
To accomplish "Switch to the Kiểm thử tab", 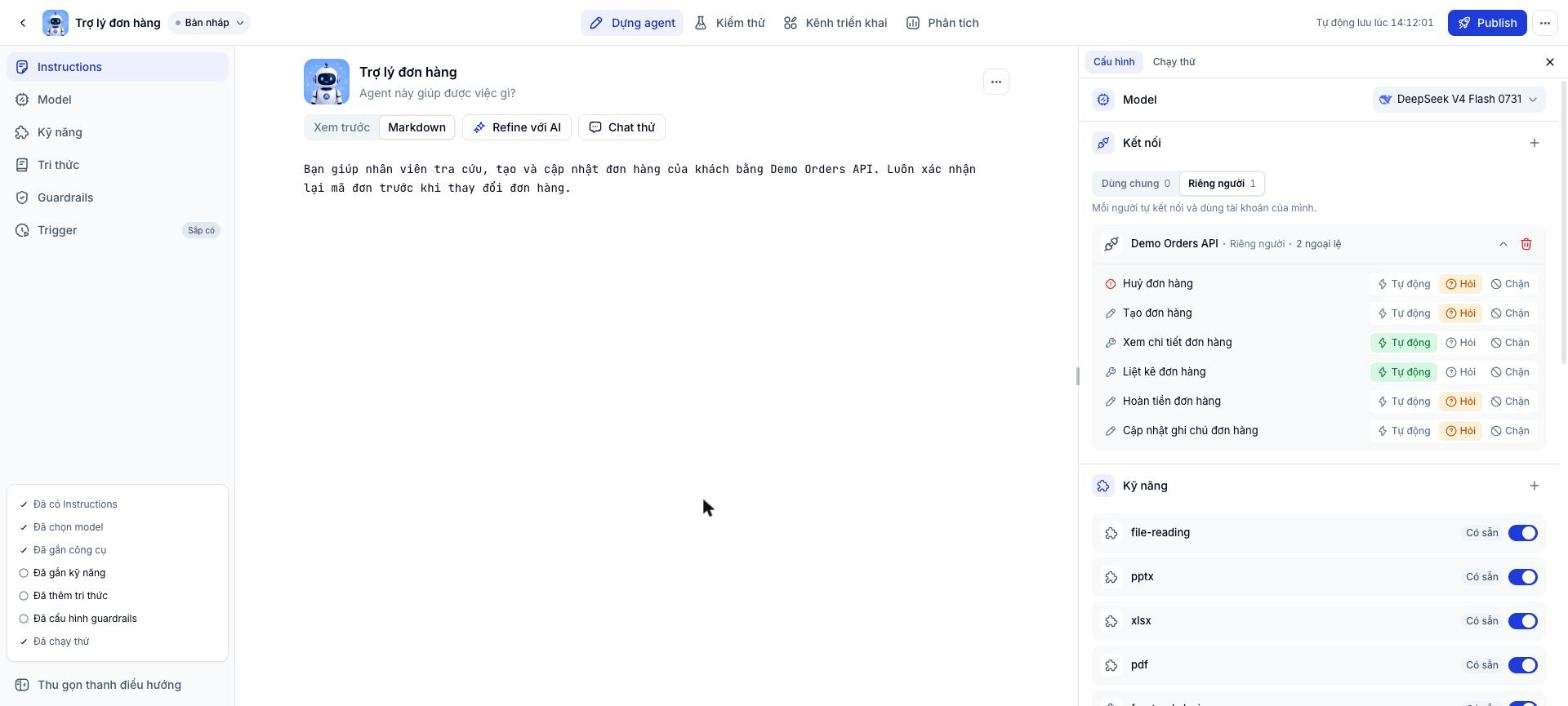I will [730, 23].
